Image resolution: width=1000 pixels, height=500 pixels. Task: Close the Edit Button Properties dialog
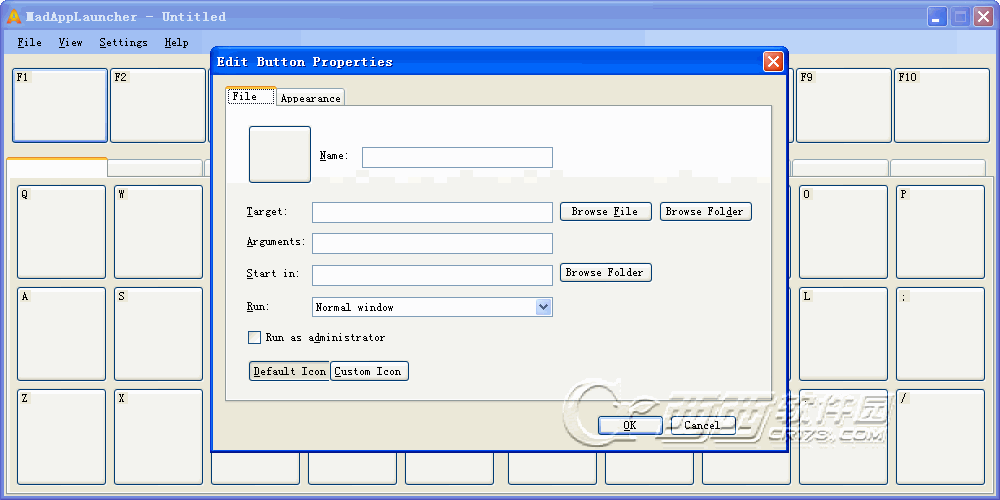(773, 62)
